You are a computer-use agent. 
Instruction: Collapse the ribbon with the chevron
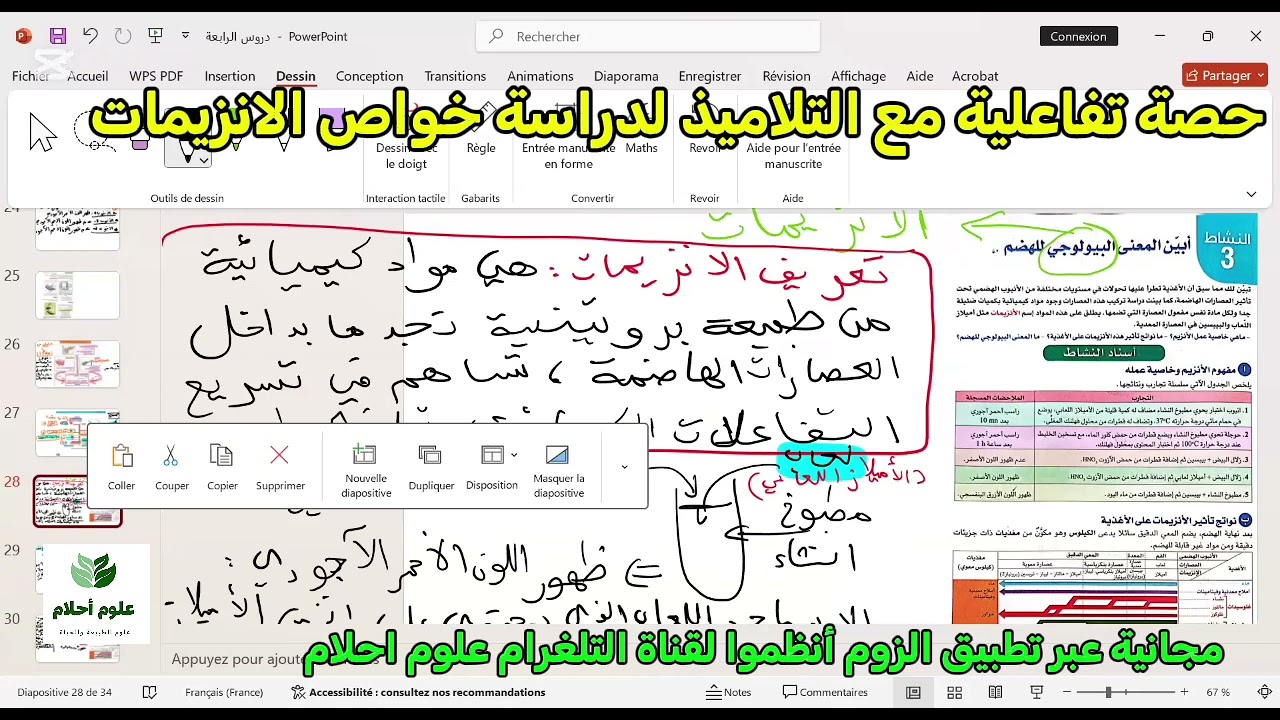click(x=1251, y=194)
